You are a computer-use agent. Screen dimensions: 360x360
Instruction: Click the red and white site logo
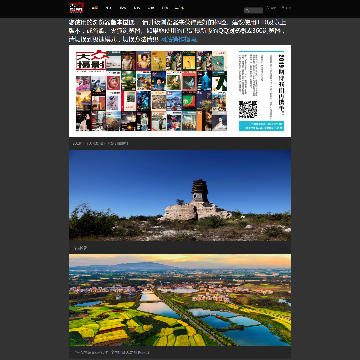(76, 7)
